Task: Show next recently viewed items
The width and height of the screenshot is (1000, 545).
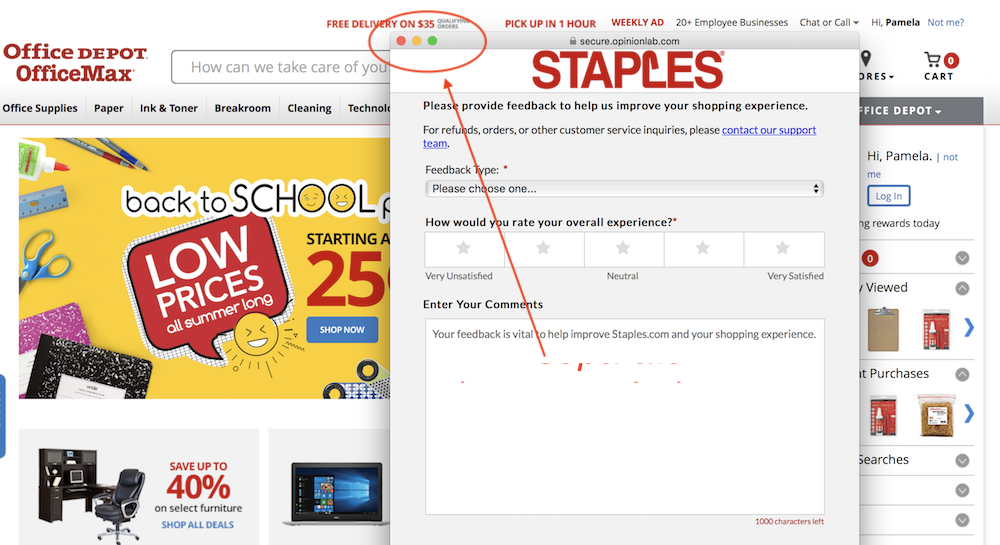Action: (x=969, y=328)
